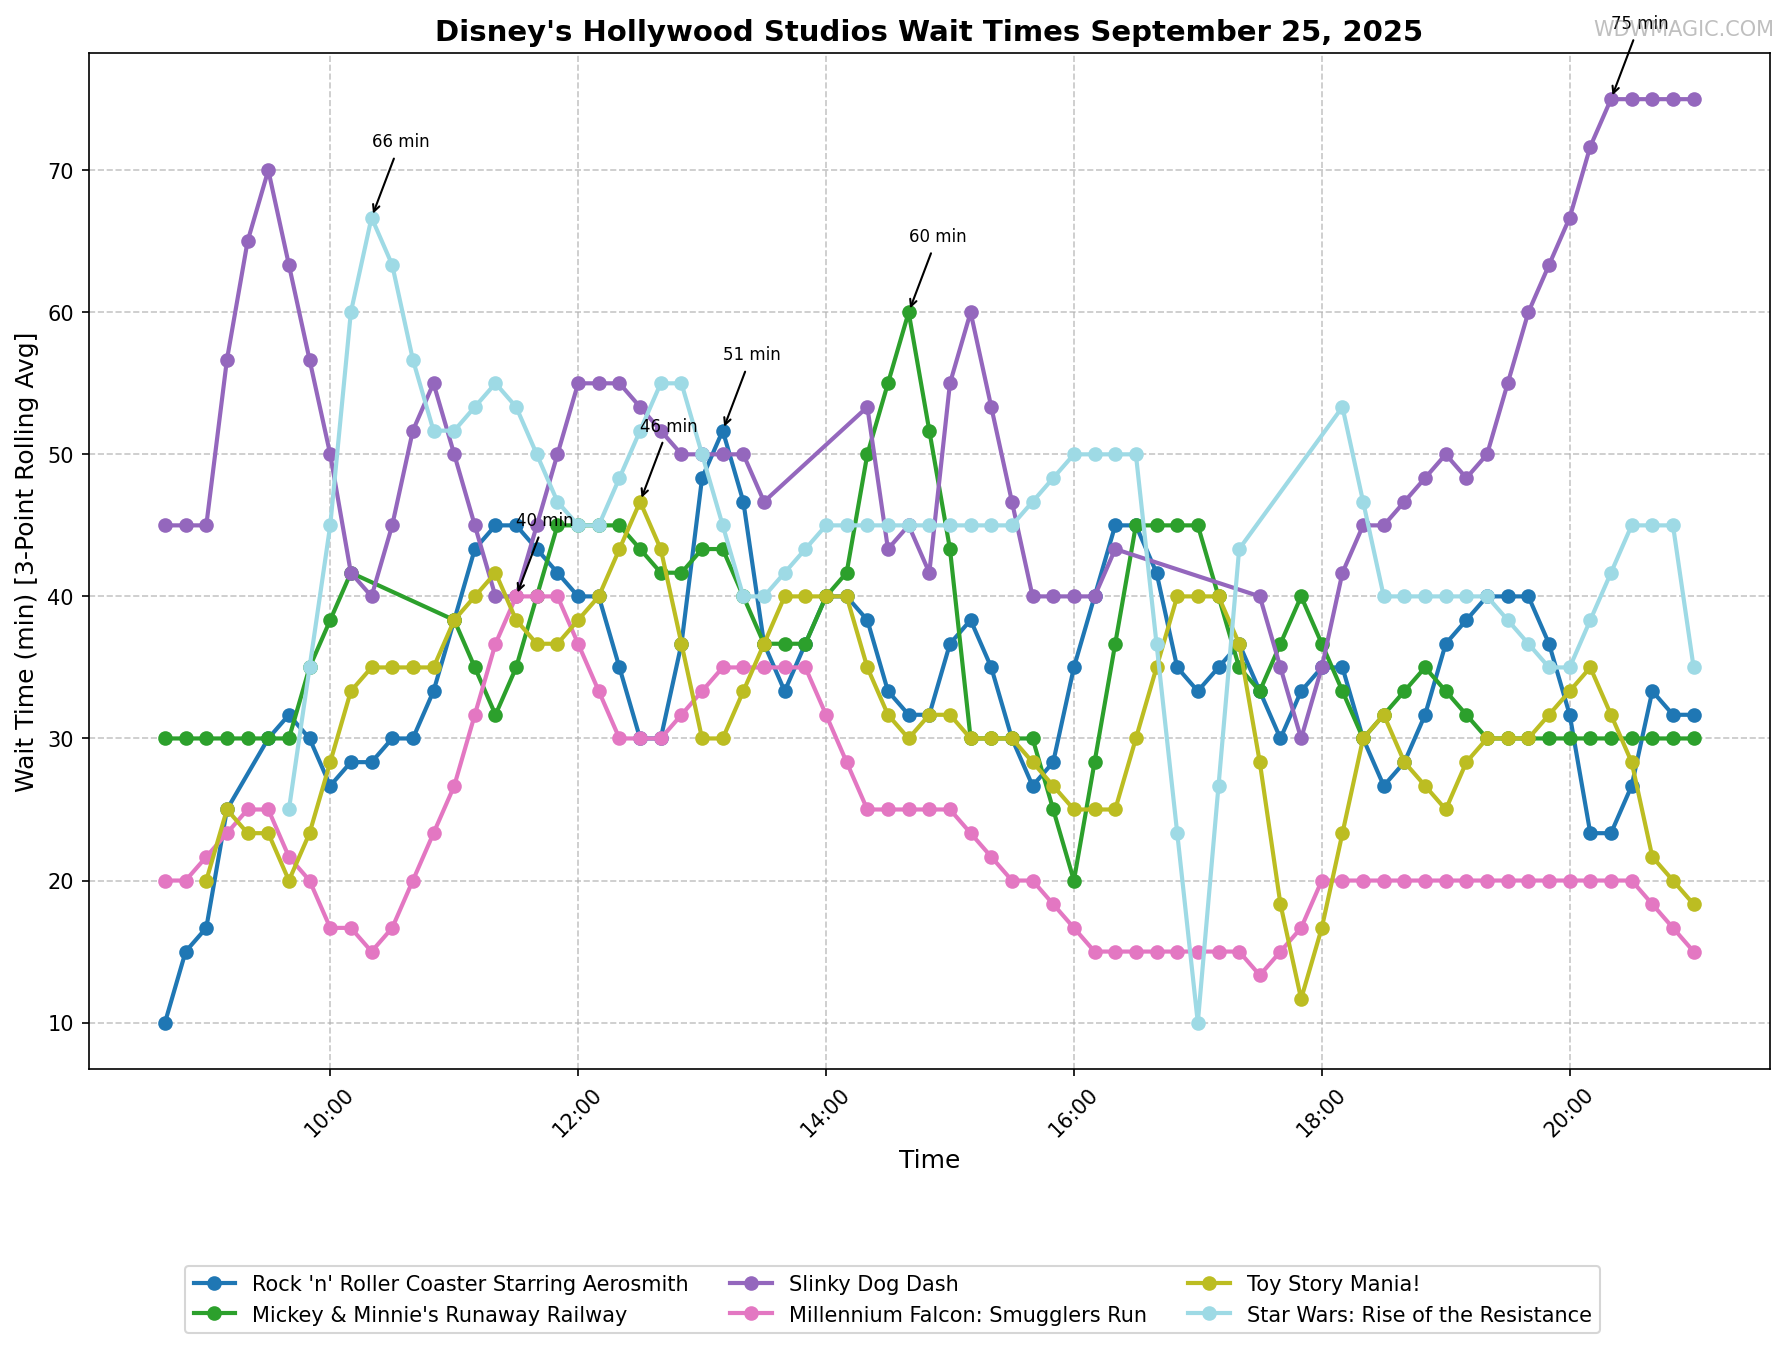Viewport: 1789px width, 1348px height.
Task: Click the chart title text
Action: click(928, 32)
